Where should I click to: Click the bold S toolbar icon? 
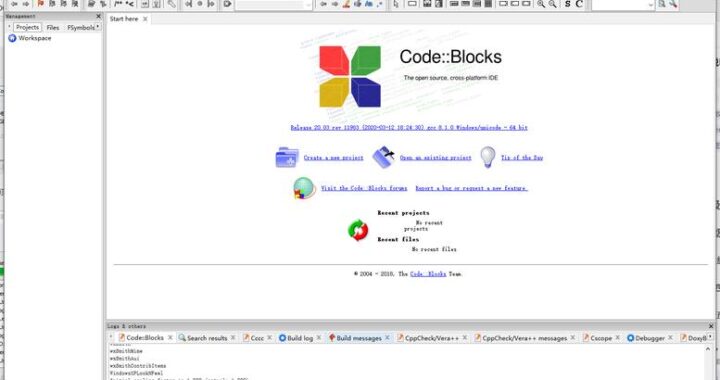coord(568,4)
